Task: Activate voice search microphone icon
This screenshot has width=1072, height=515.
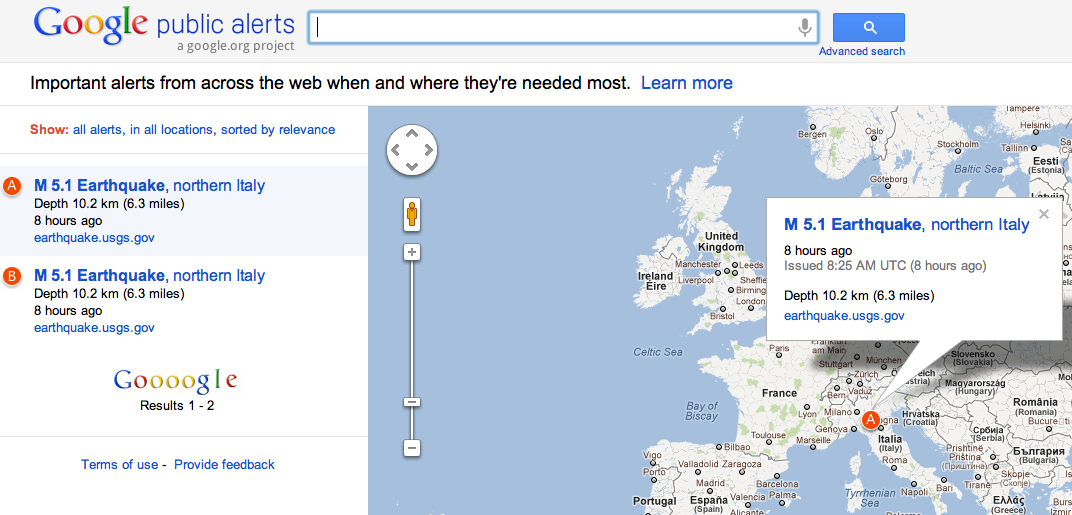Action: (805, 27)
